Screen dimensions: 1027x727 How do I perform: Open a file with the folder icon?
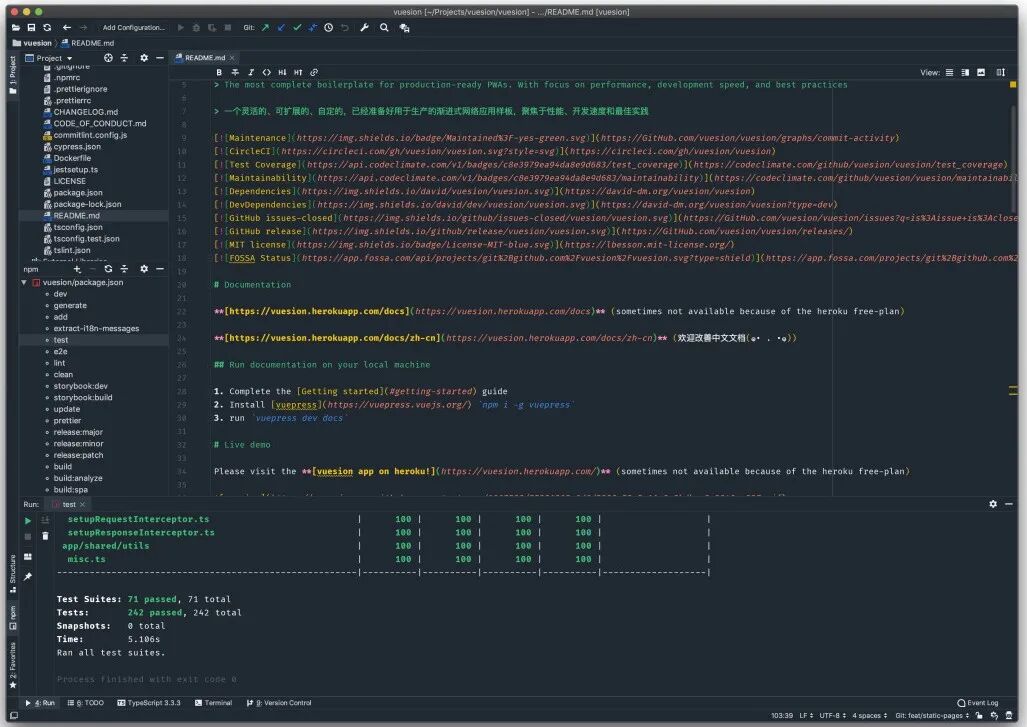coord(16,28)
